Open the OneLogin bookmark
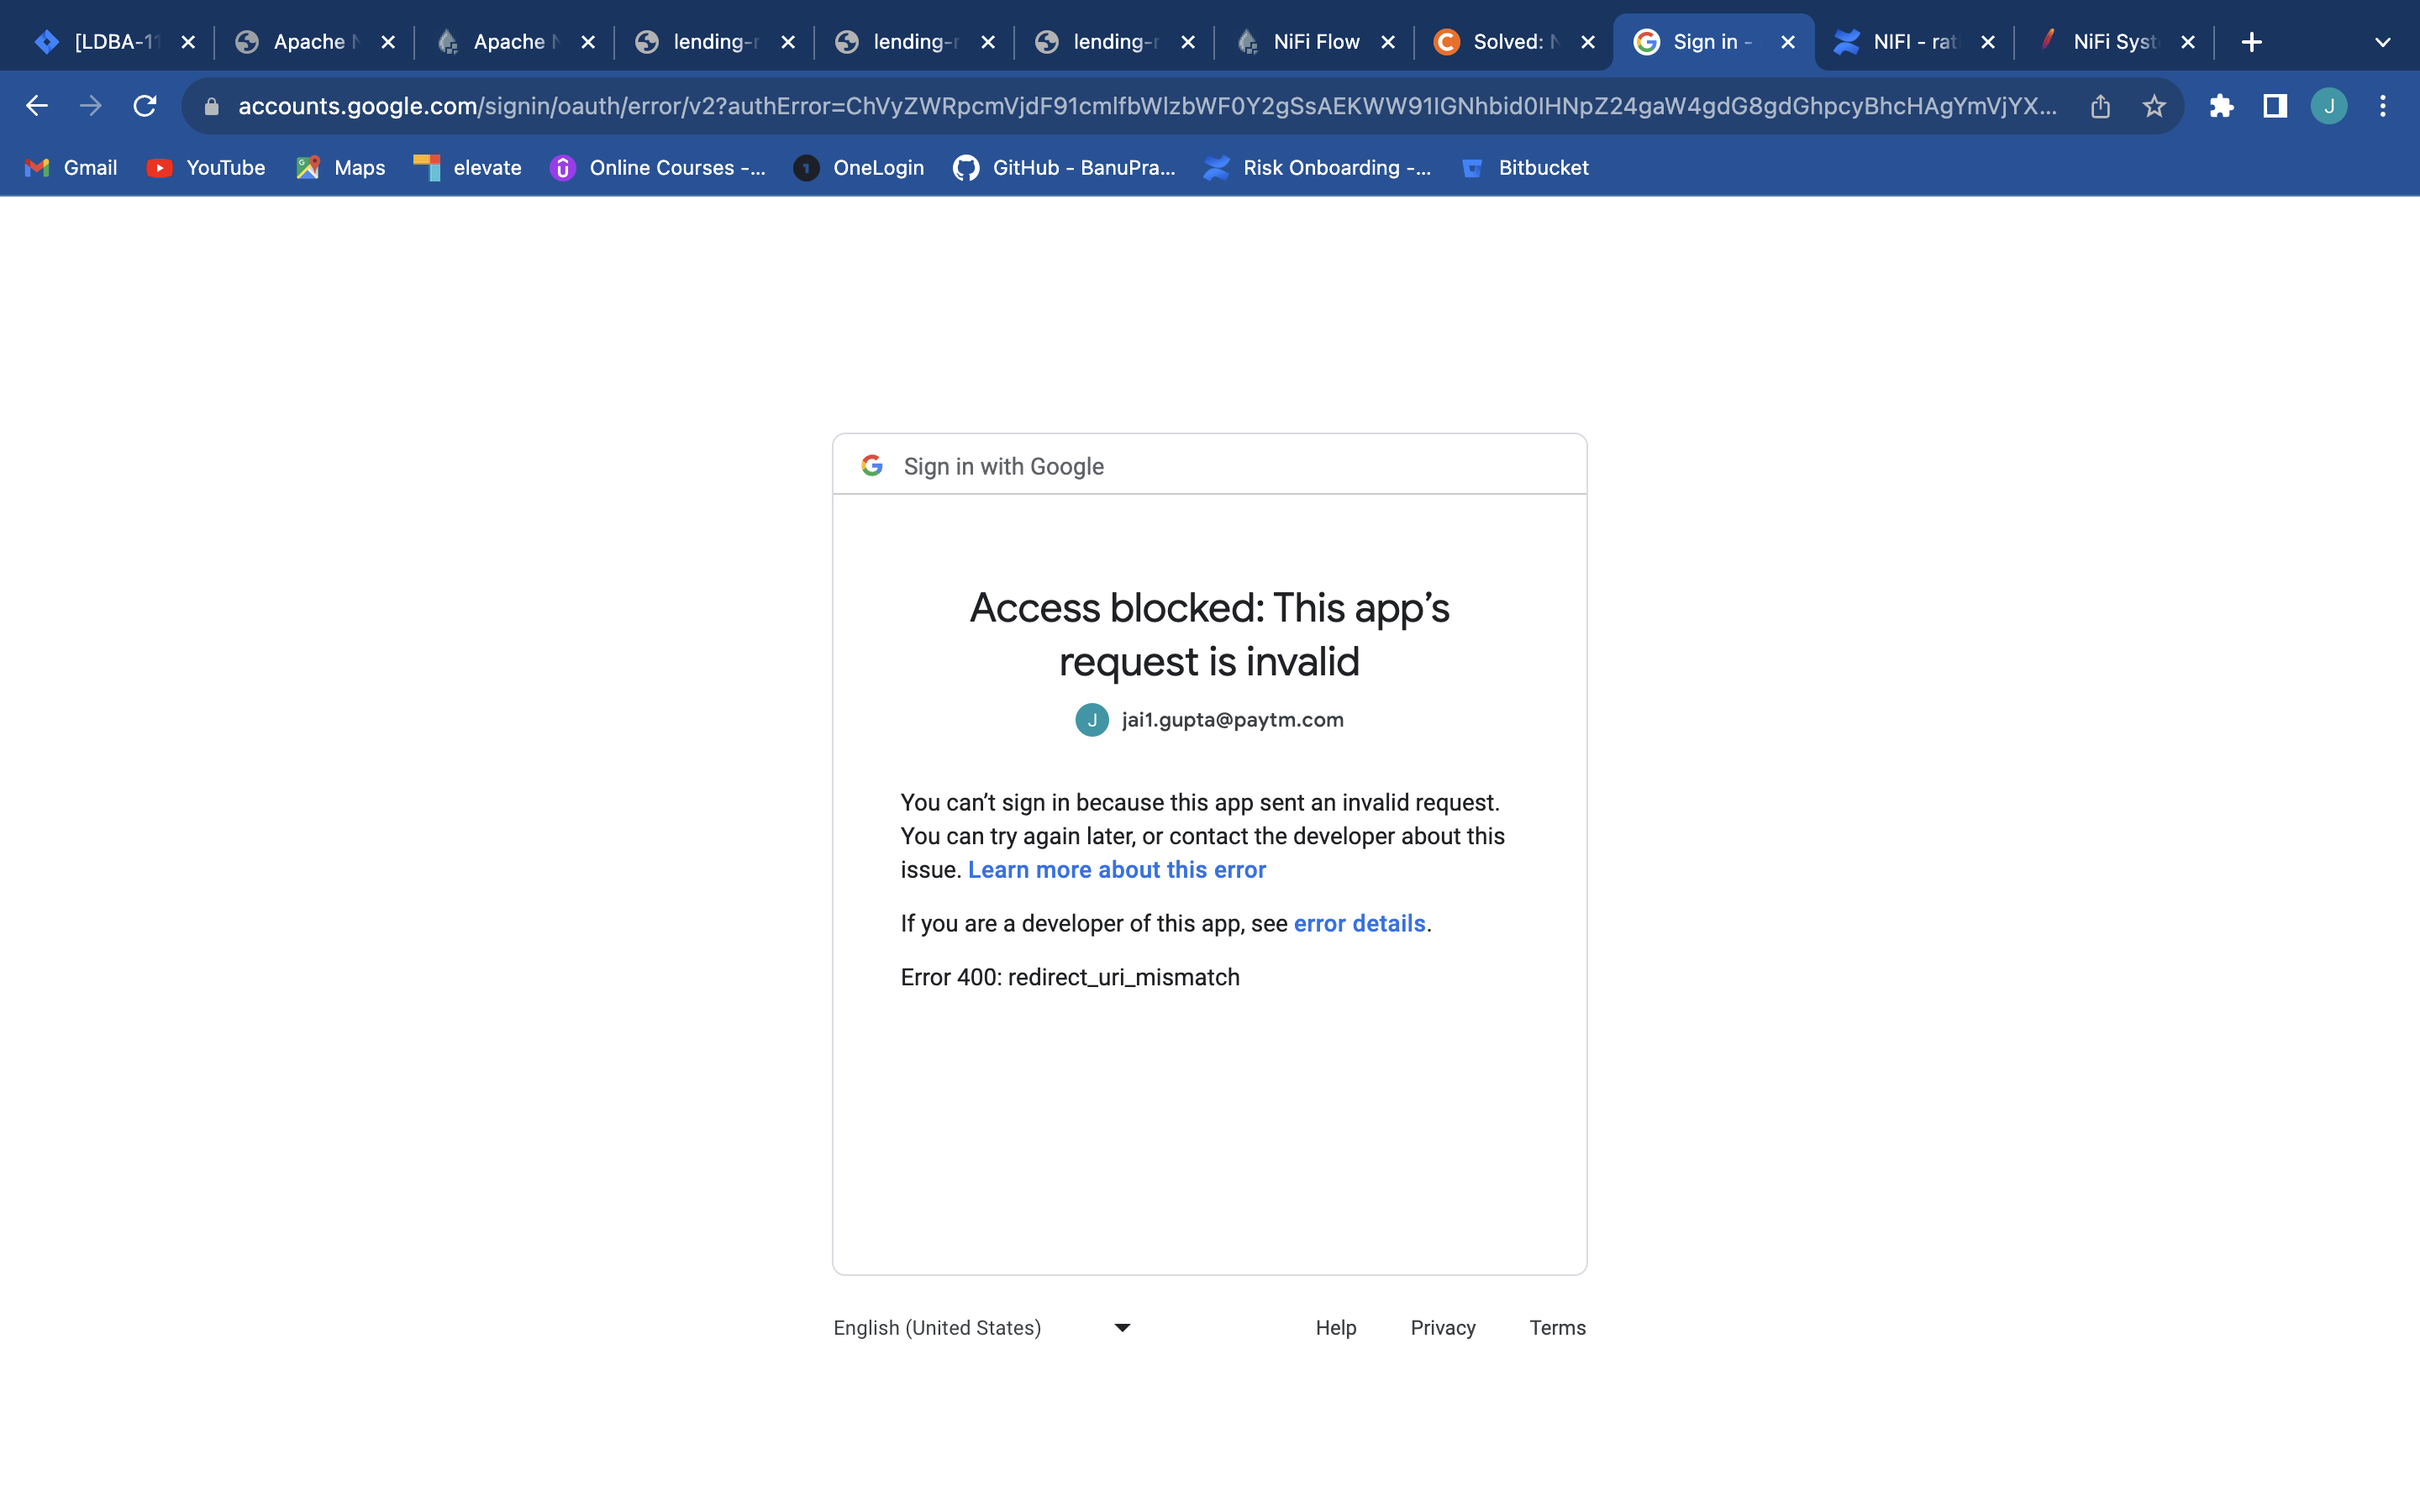 (x=858, y=168)
